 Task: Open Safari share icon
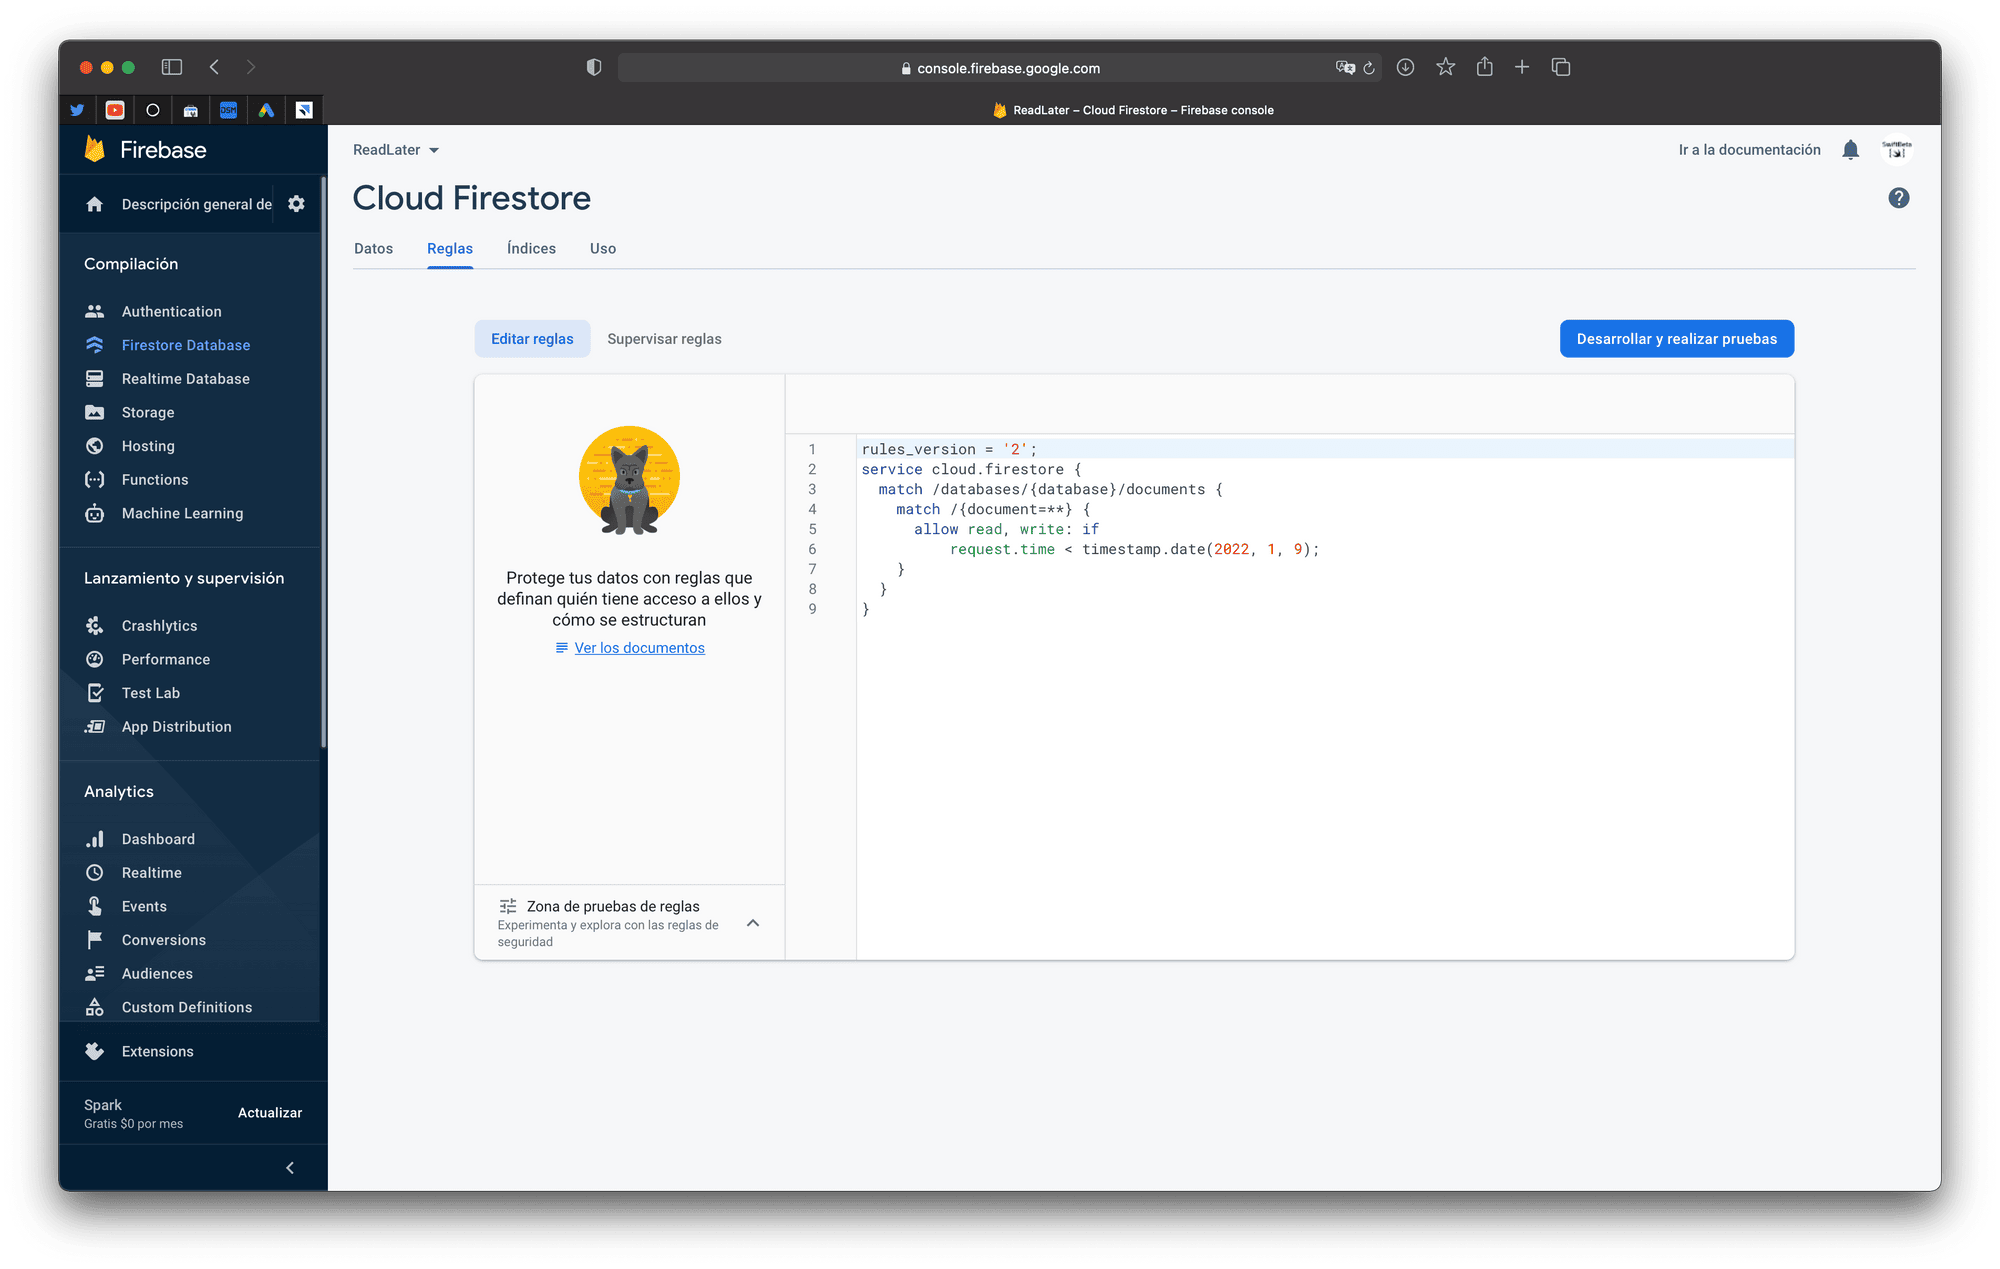(1485, 67)
